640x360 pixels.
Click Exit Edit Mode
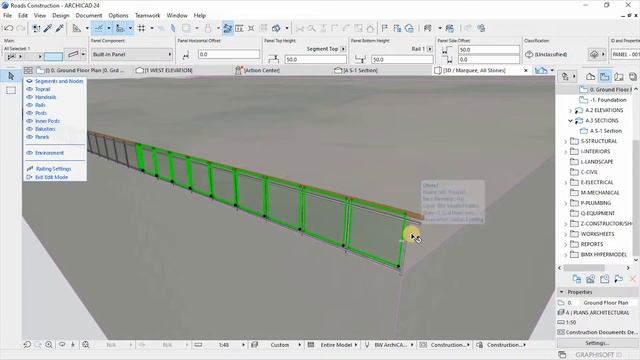(x=51, y=177)
